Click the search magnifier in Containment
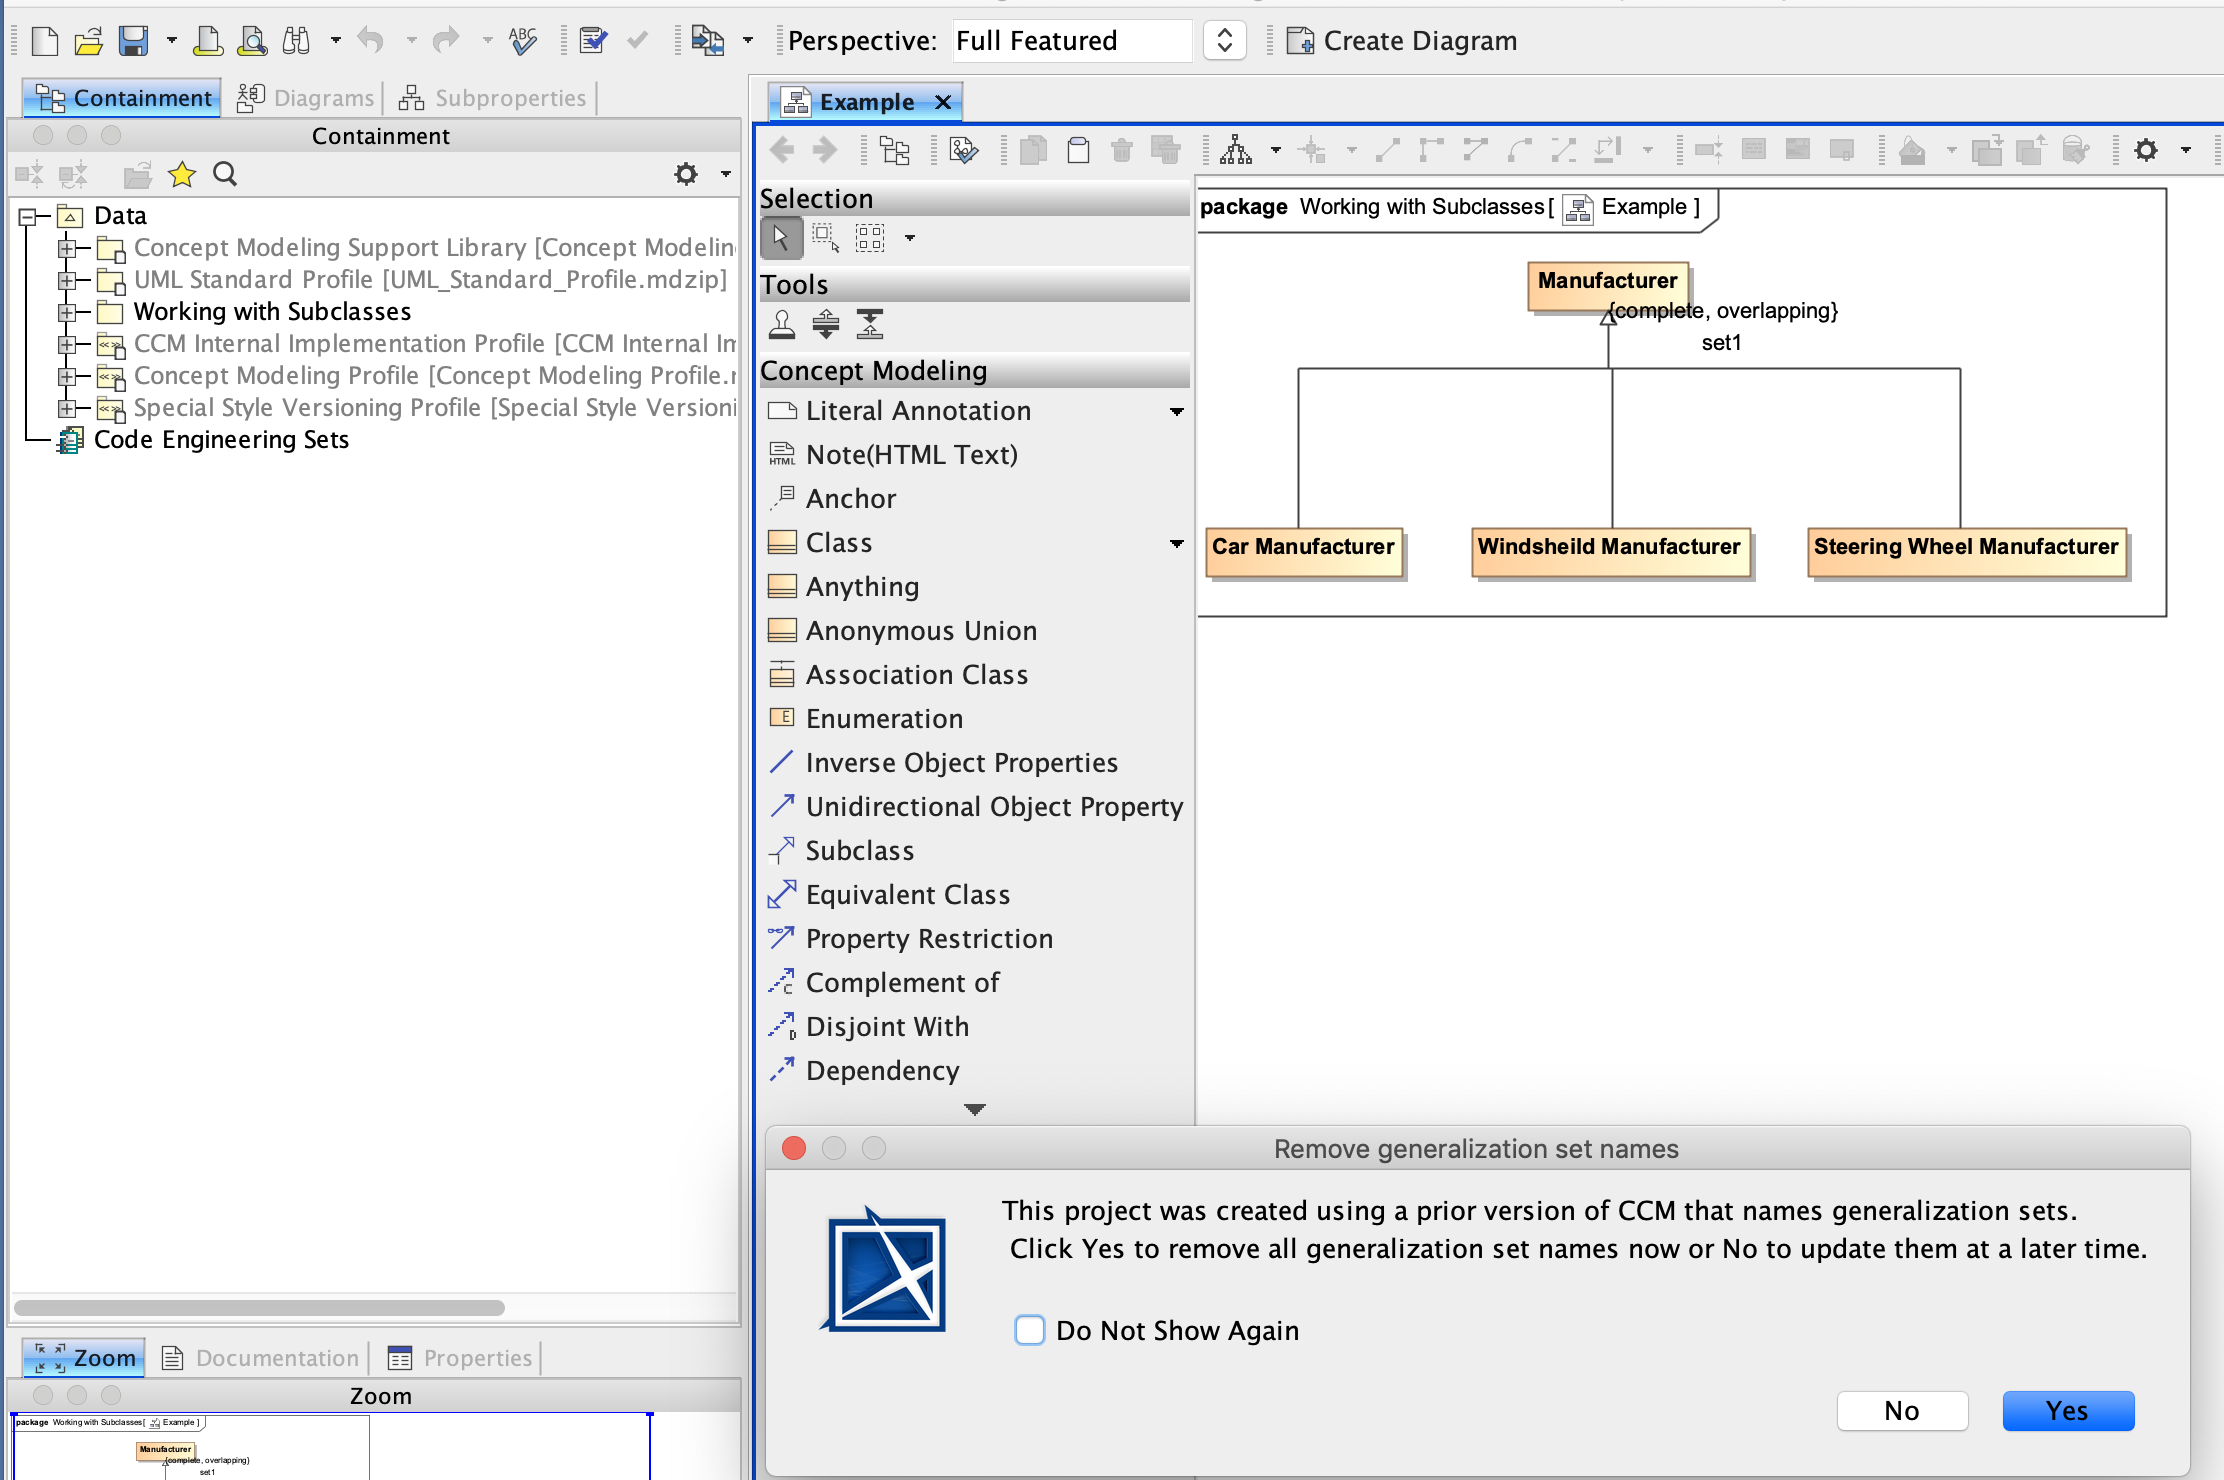The image size is (2224, 1480). (x=225, y=175)
